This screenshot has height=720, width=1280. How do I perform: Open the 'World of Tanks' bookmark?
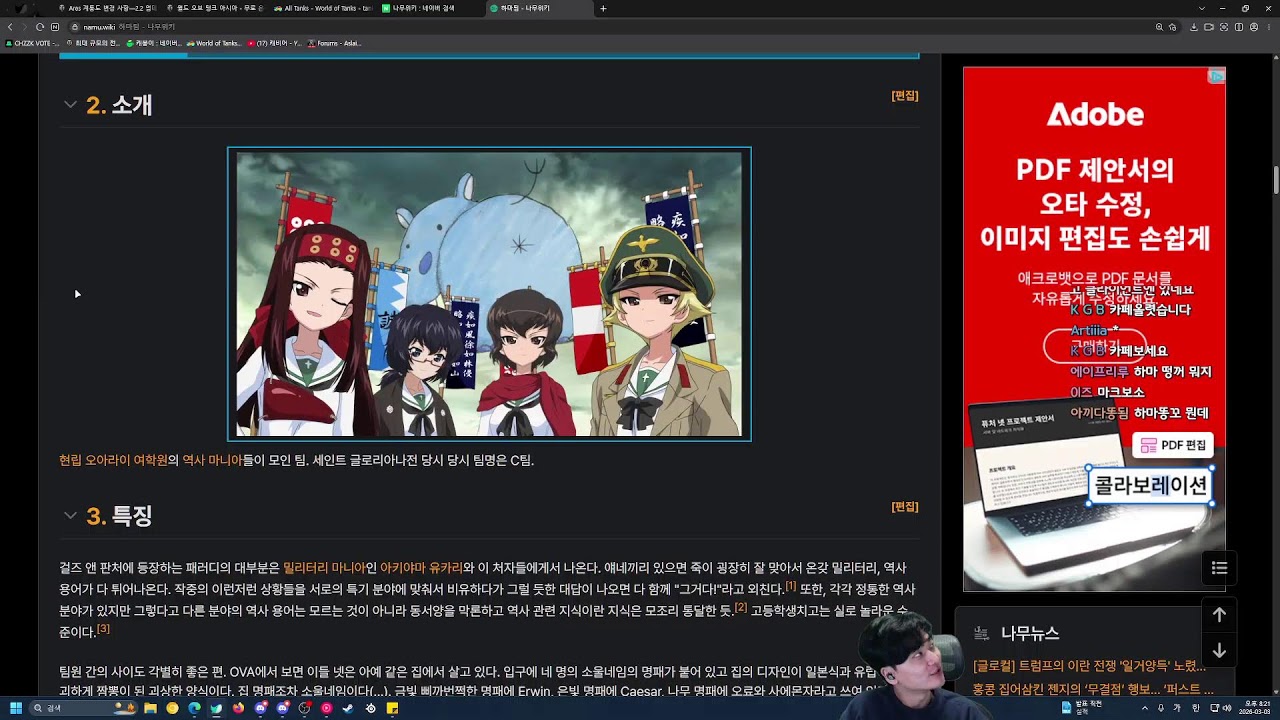(213, 43)
